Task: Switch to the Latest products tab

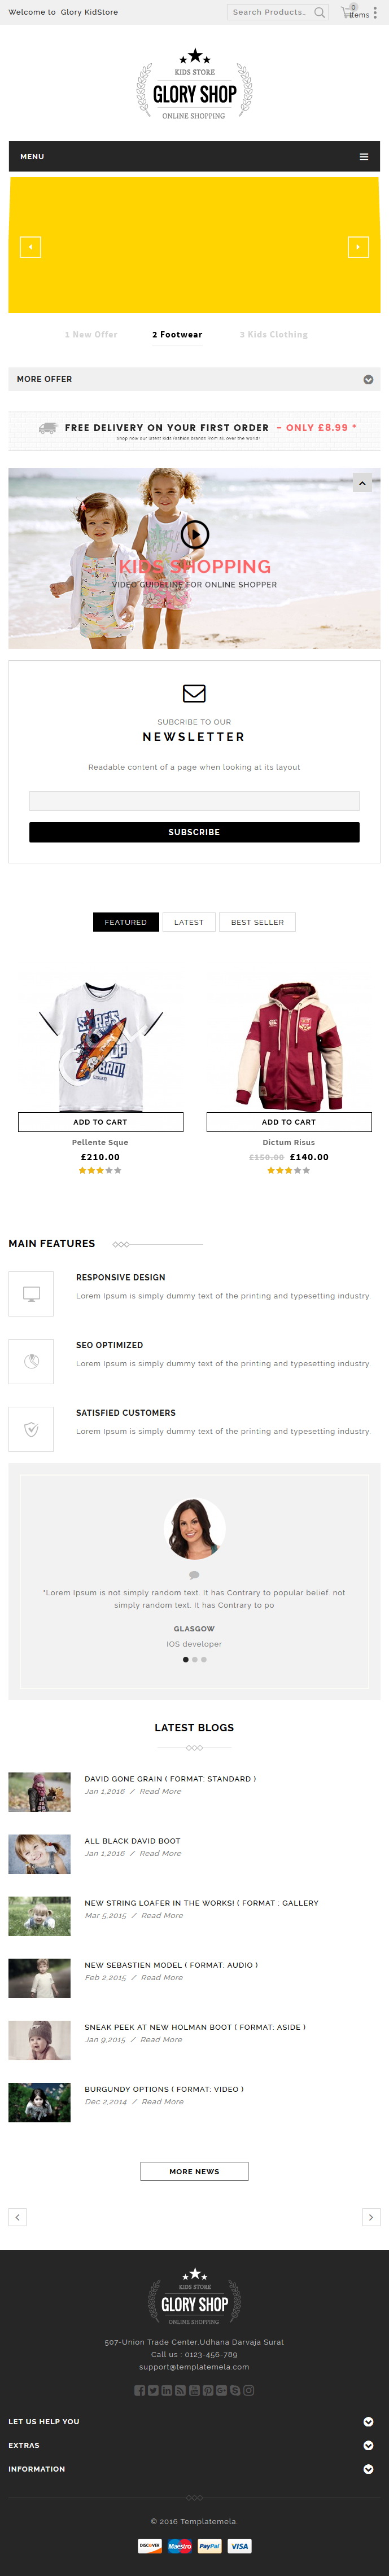Action: [189, 922]
